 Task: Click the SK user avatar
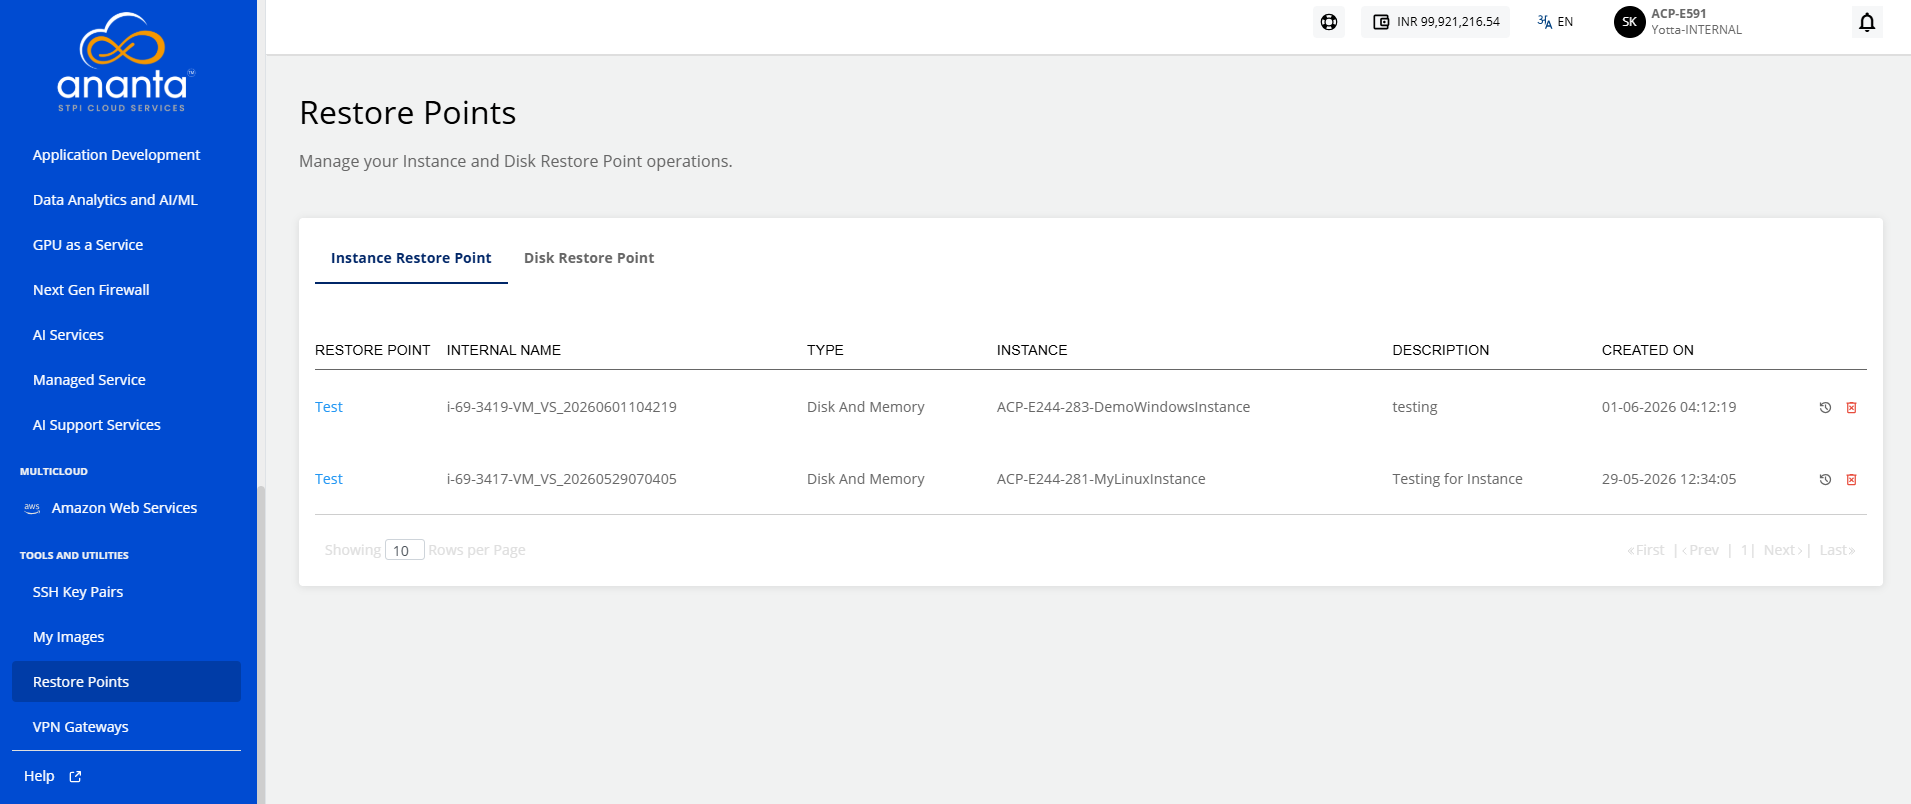(x=1629, y=22)
